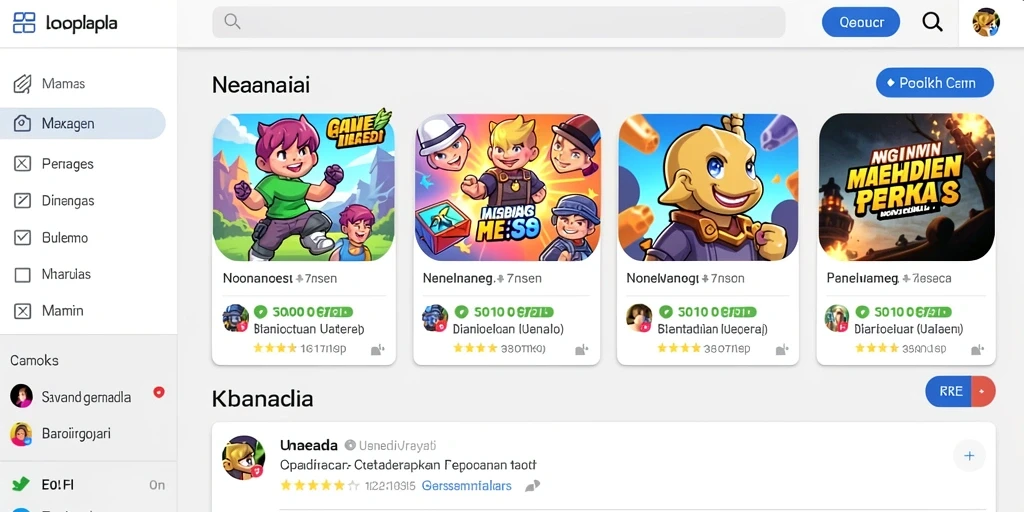Click the top search input field

pos(498,22)
